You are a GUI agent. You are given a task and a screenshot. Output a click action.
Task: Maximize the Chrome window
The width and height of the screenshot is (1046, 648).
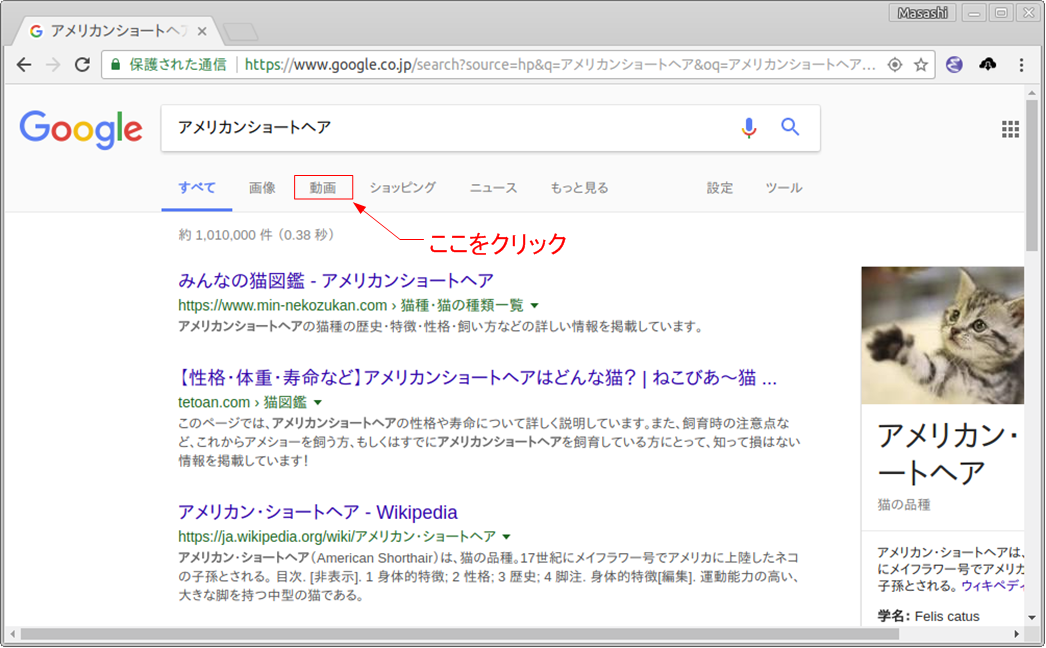click(1001, 13)
